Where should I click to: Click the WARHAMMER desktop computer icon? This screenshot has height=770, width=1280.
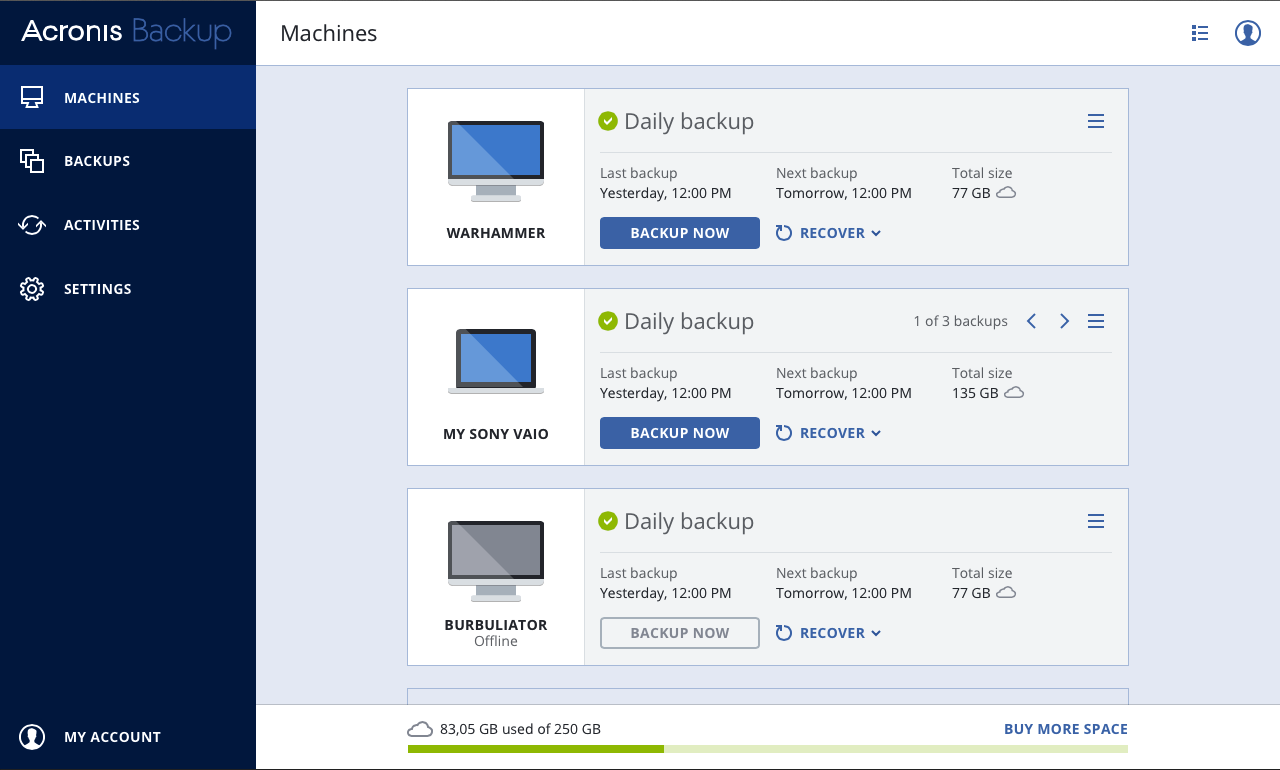(x=496, y=160)
